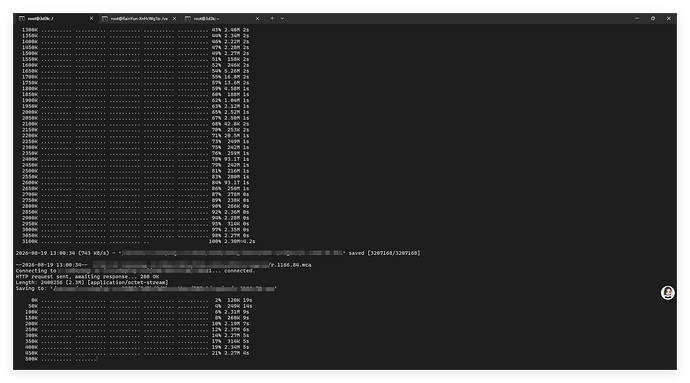Open a new terminal tab with the plus button
The height and width of the screenshot is (383, 690).
[272, 18]
